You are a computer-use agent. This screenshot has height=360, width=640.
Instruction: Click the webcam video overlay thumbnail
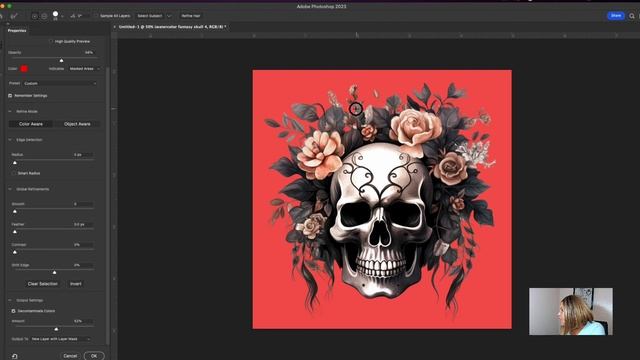pos(571,311)
